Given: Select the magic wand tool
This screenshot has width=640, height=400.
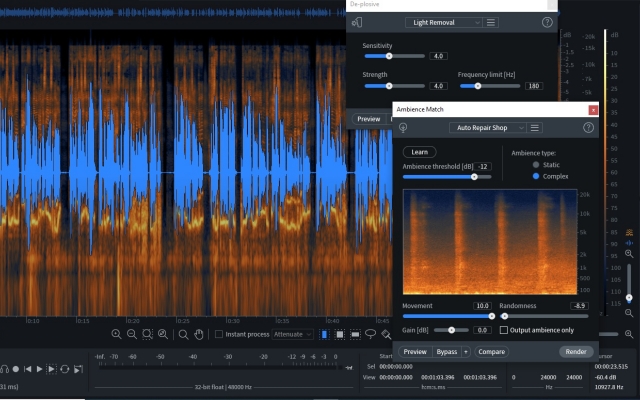Looking at the screenshot, I should pyautogui.click(x=386, y=335).
